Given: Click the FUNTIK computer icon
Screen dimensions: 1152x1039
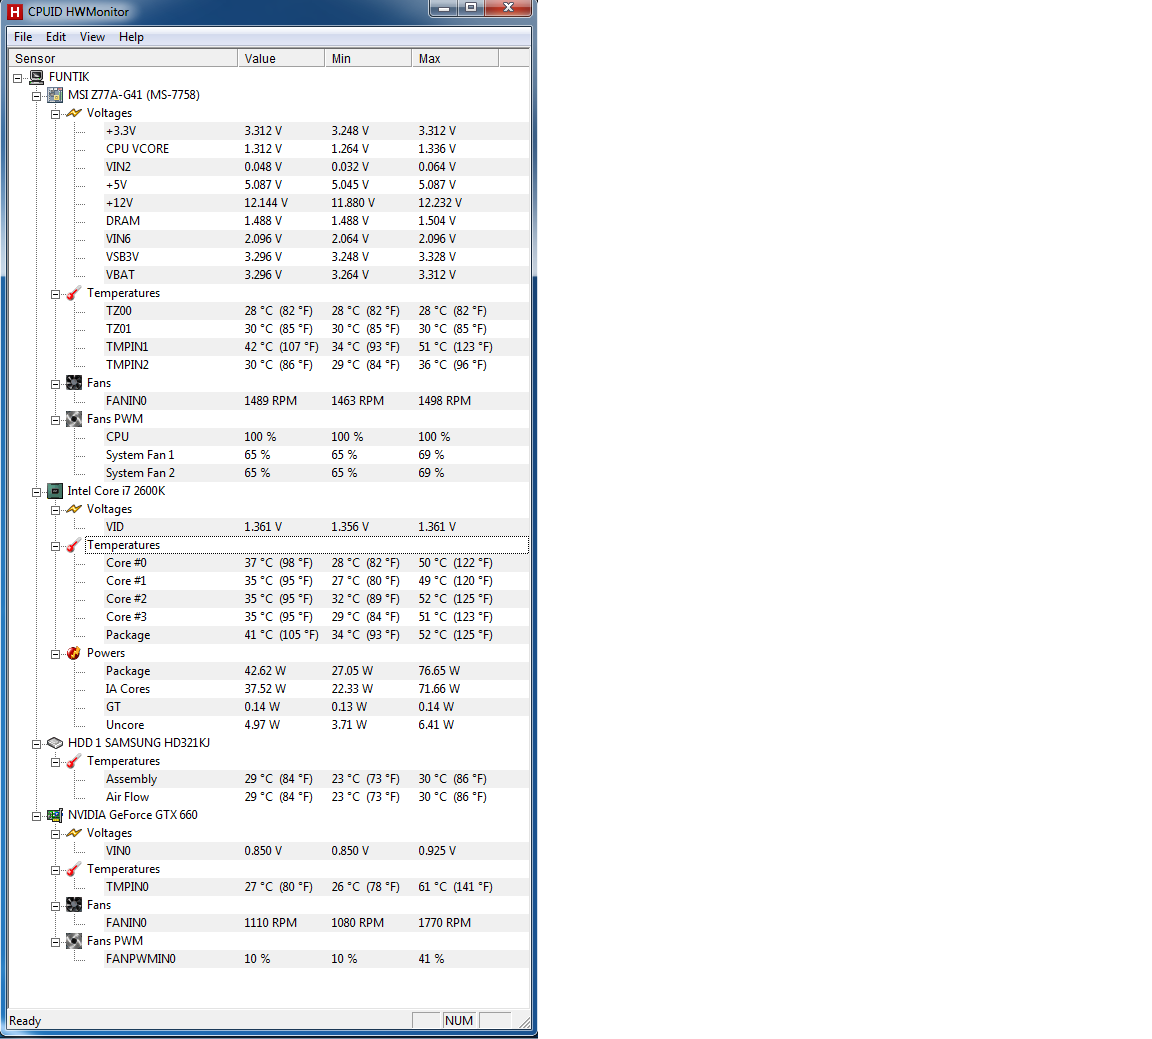Looking at the screenshot, I should click(x=36, y=77).
